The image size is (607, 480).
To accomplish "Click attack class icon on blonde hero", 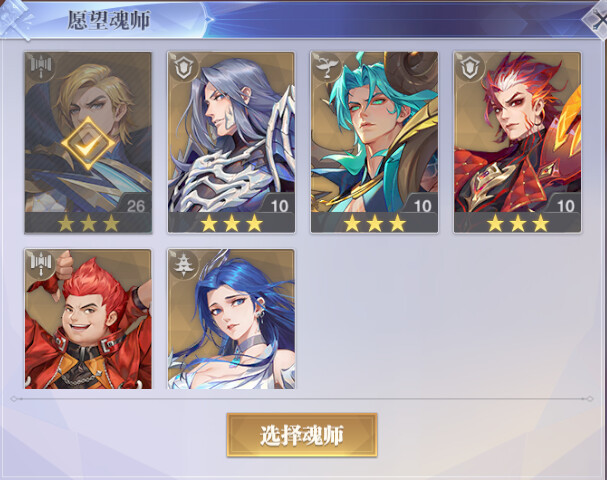I will point(41,68).
